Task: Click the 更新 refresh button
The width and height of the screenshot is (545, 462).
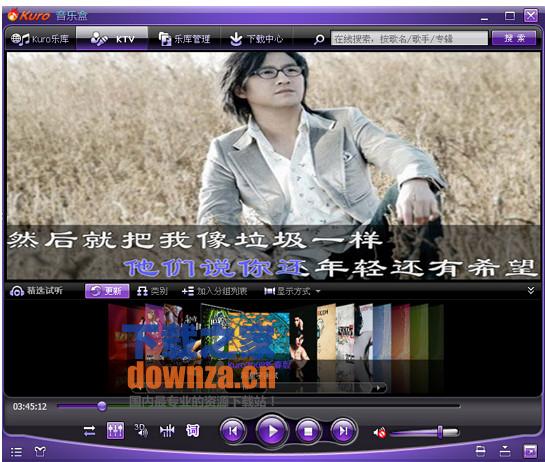Action: [x=107, y=291]
